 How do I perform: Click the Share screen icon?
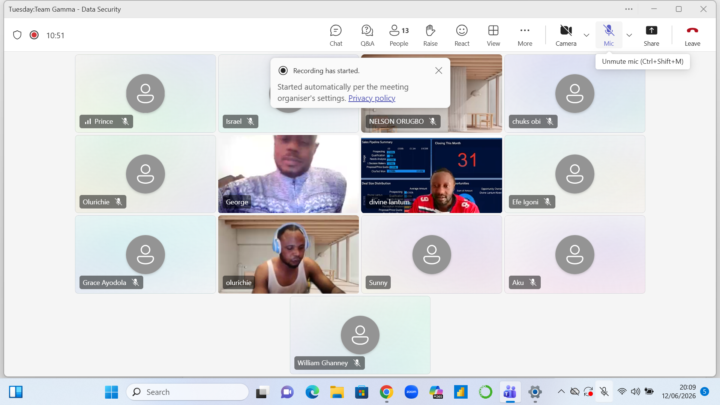[x=651, y=35]
